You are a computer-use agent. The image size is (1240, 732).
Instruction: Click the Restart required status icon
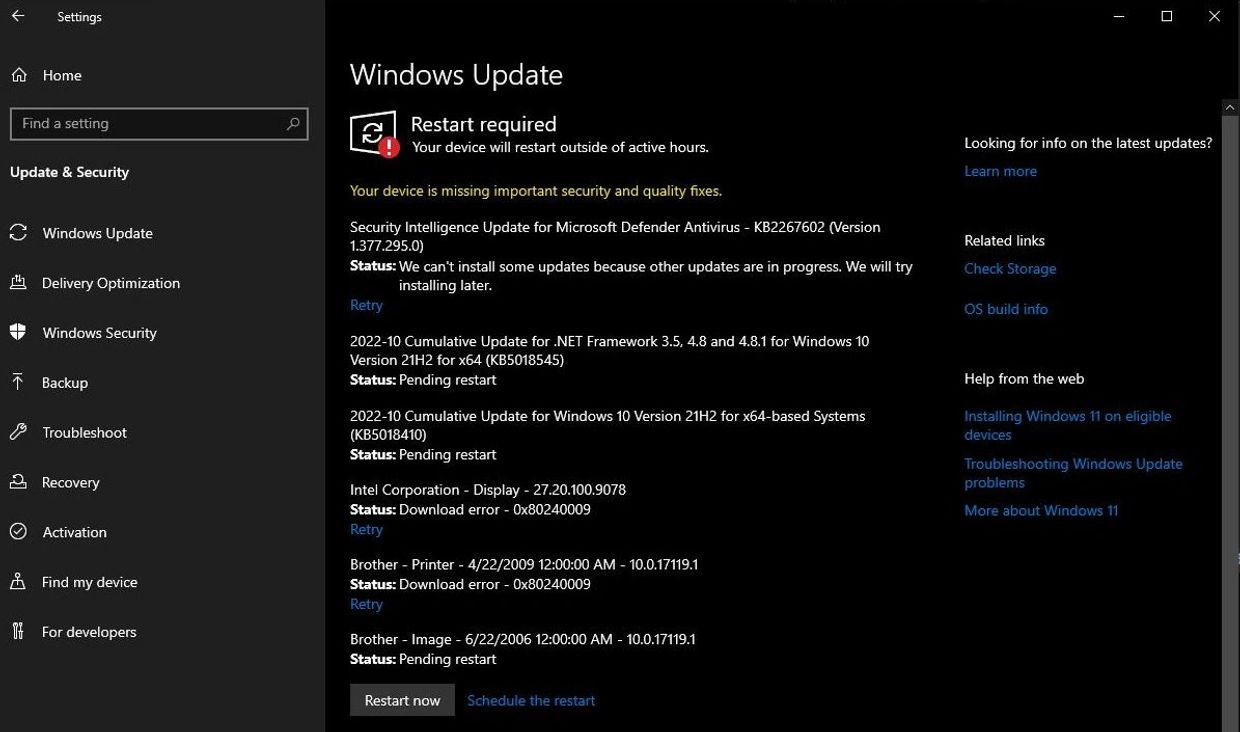374,134
